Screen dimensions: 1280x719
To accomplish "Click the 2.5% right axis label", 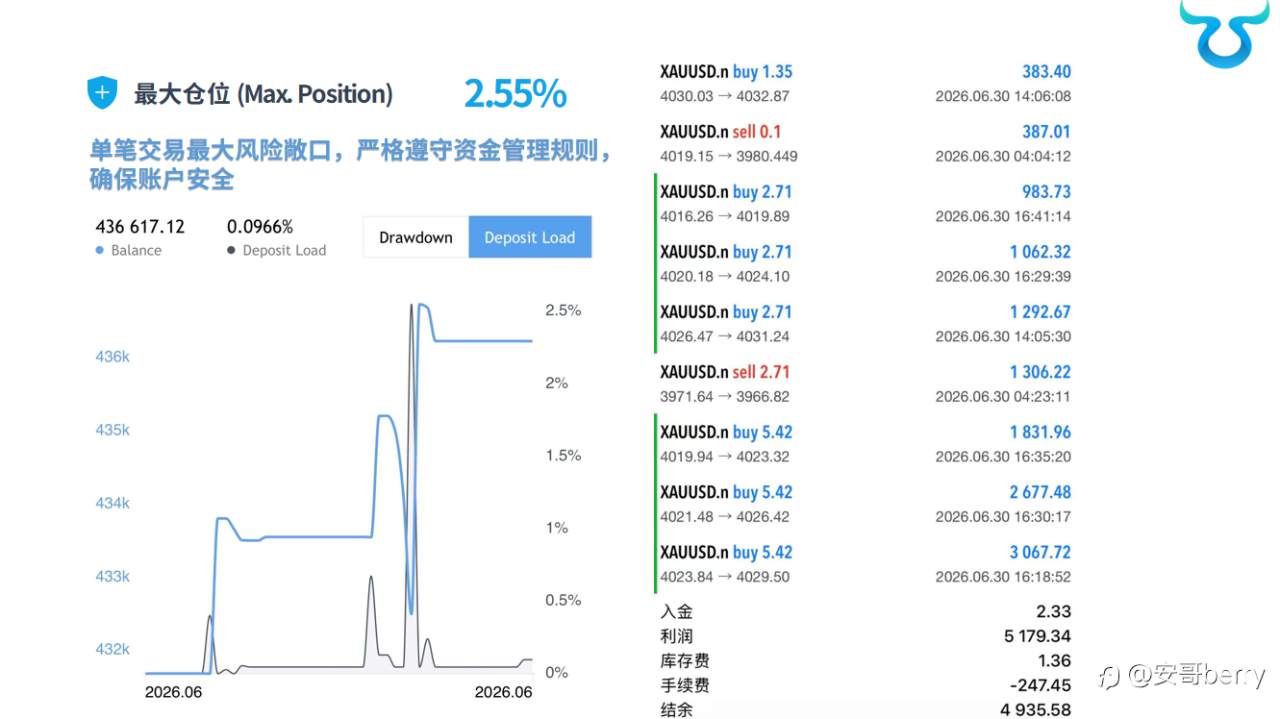I will point(563,311).
